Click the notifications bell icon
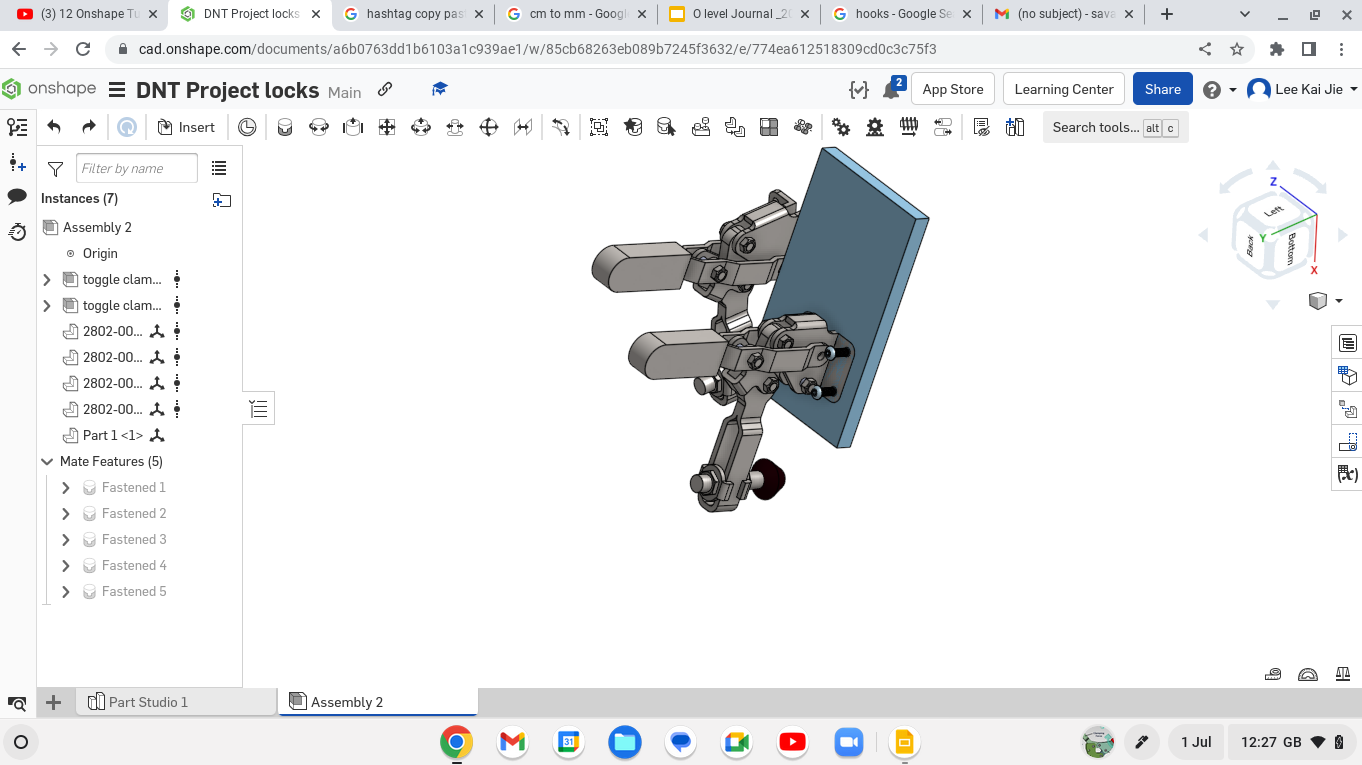1362x765 pixels. [x=891, y=90]
